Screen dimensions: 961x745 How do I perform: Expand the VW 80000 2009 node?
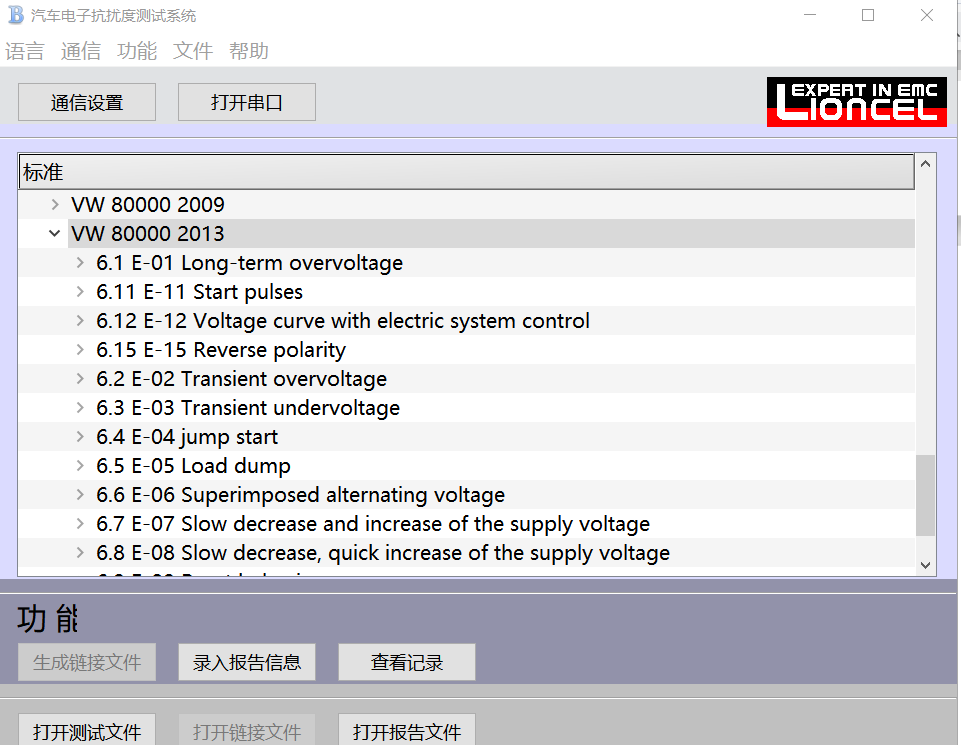tap(55, 205)
